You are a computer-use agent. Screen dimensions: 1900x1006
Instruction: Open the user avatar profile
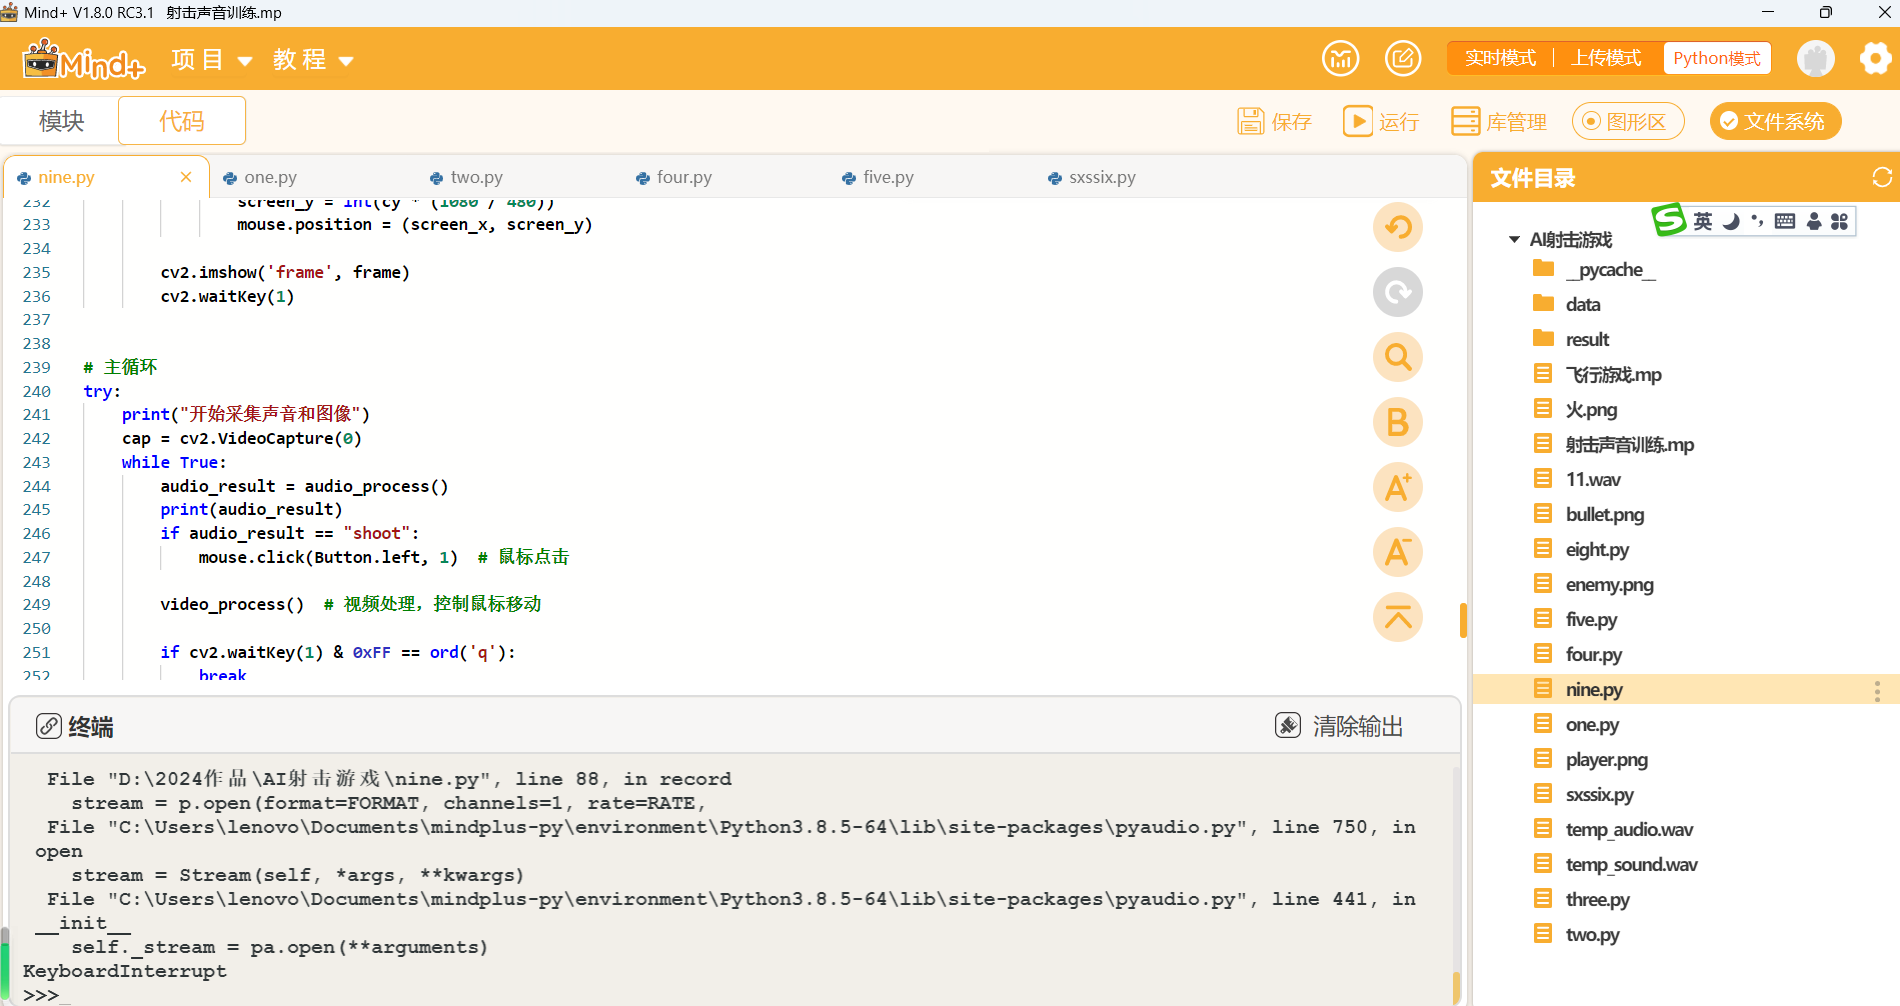pyautogui.click(x=1815, y=58)
